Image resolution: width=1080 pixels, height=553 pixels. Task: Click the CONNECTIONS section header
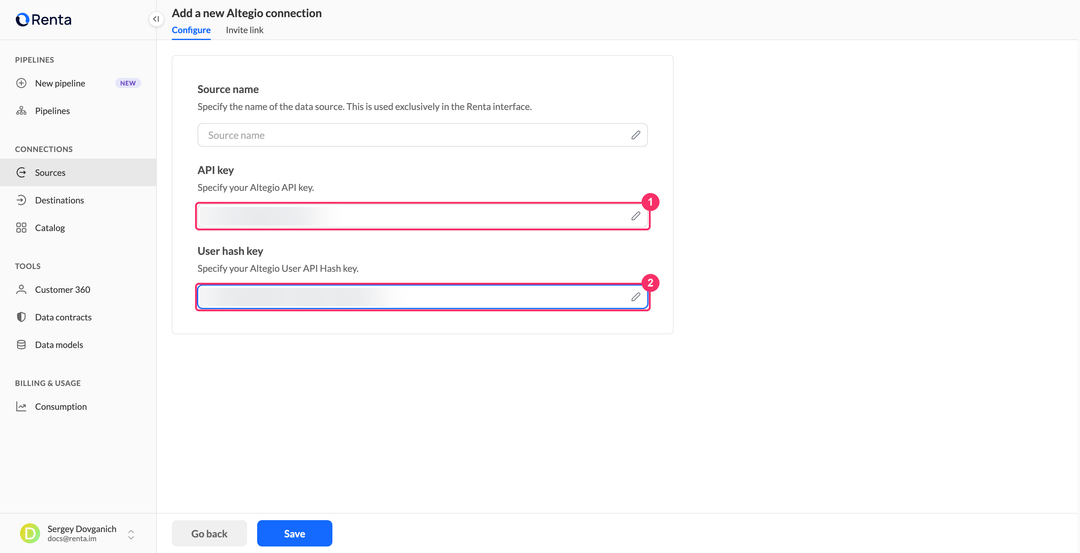(x=43, y=149)
